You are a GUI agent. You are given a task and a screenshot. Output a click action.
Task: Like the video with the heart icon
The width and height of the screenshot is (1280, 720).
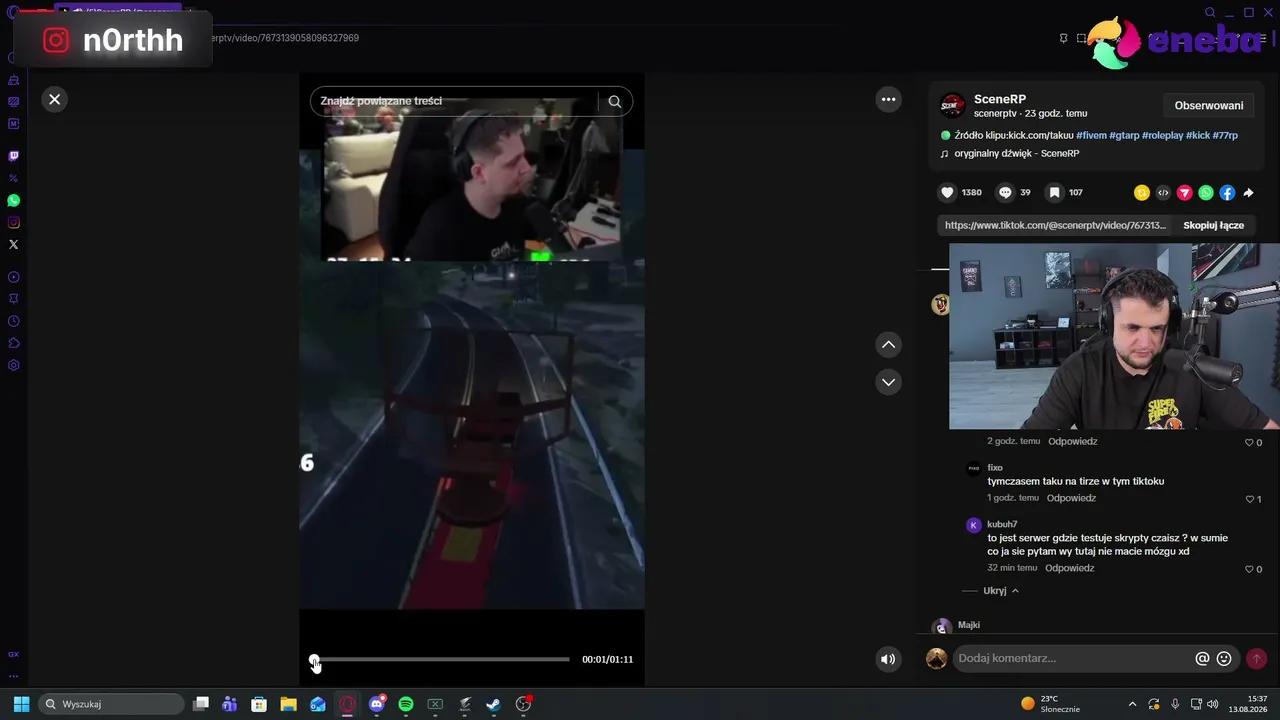[x=948, y=192]
